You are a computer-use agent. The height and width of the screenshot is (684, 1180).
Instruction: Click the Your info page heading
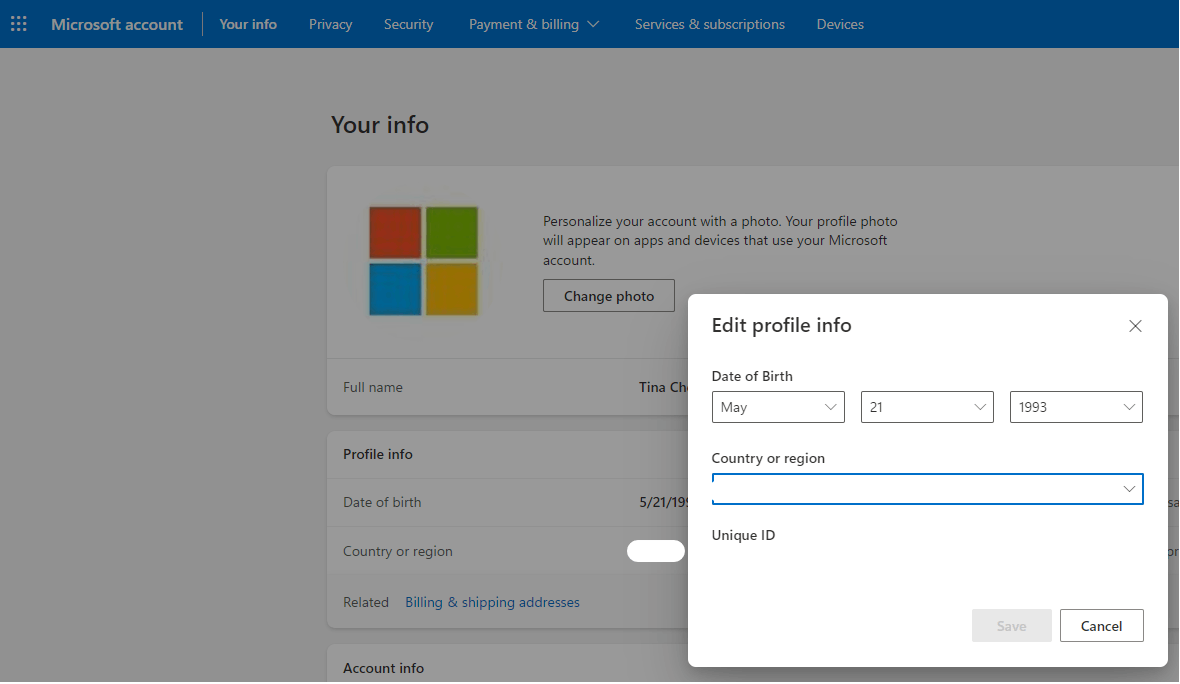click(380, 125)
